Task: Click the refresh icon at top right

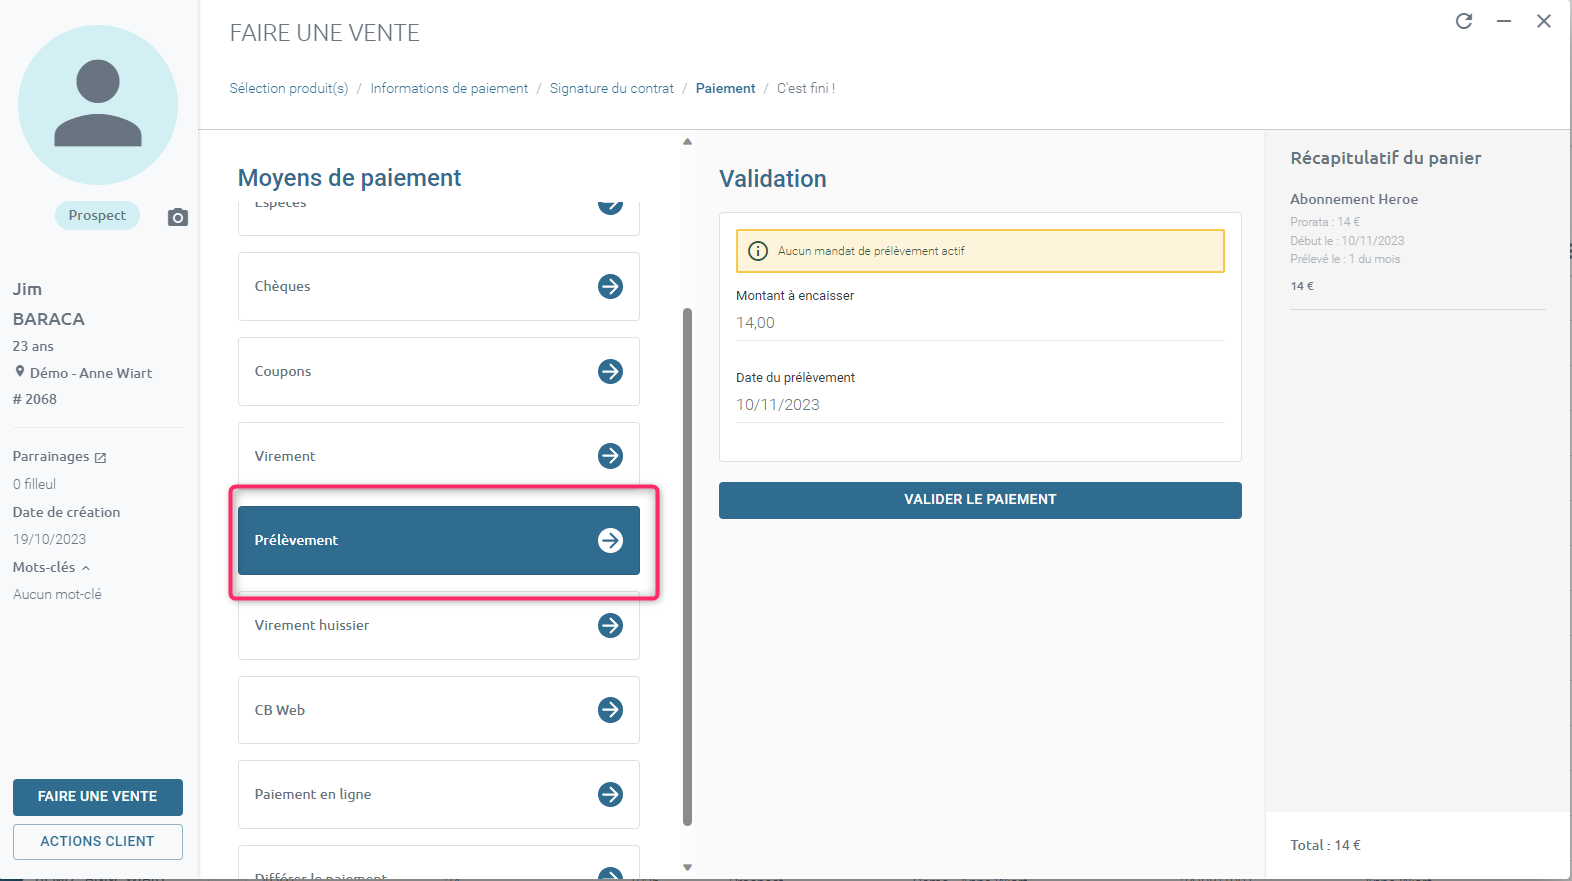Action: [x=1464, y=21]
